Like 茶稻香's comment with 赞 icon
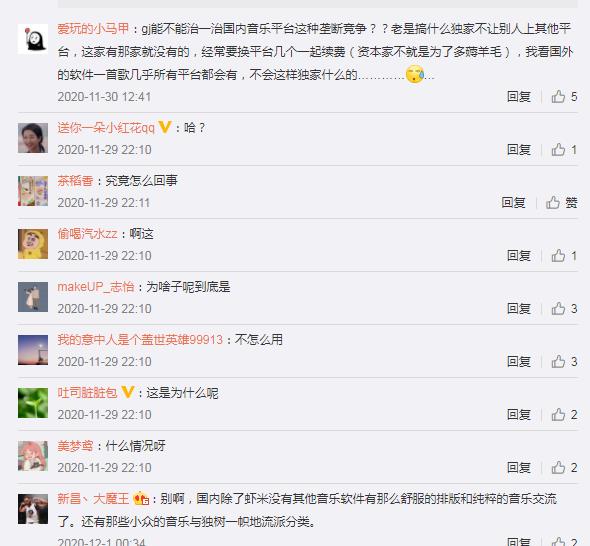Screen dimensions: 590x546 click(x=561, y=203)
